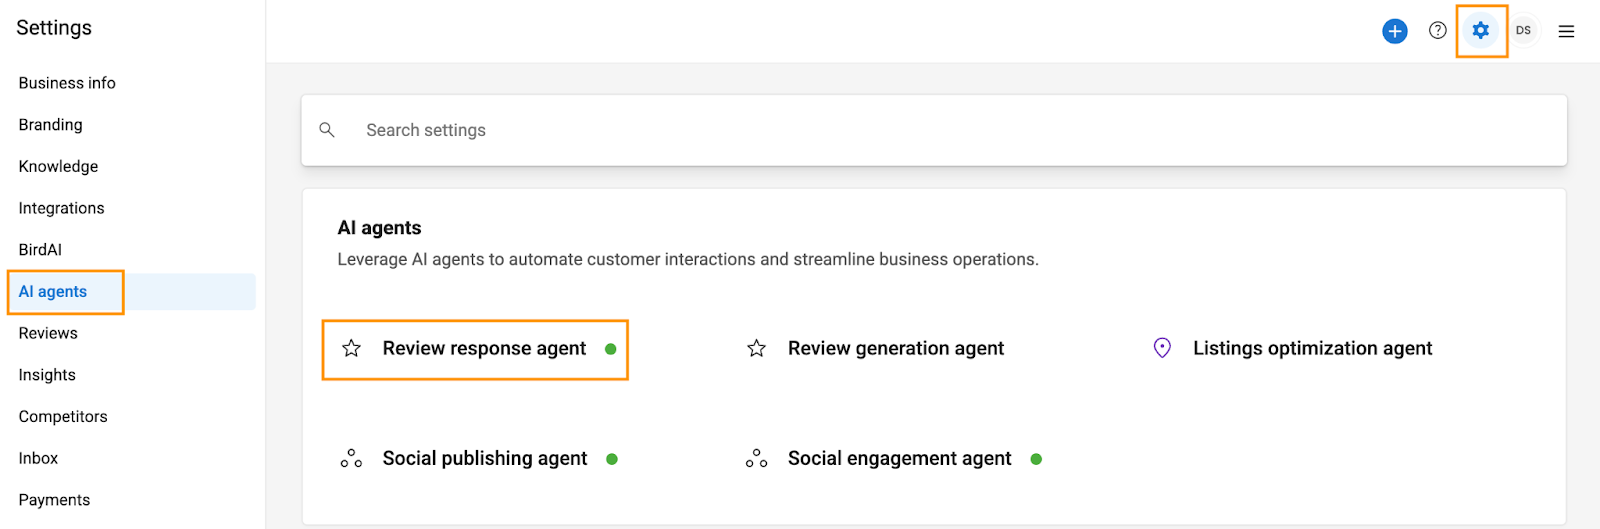
Task: Click the dots icon beside Social publishing agent
Action: (x=351, y=458)
